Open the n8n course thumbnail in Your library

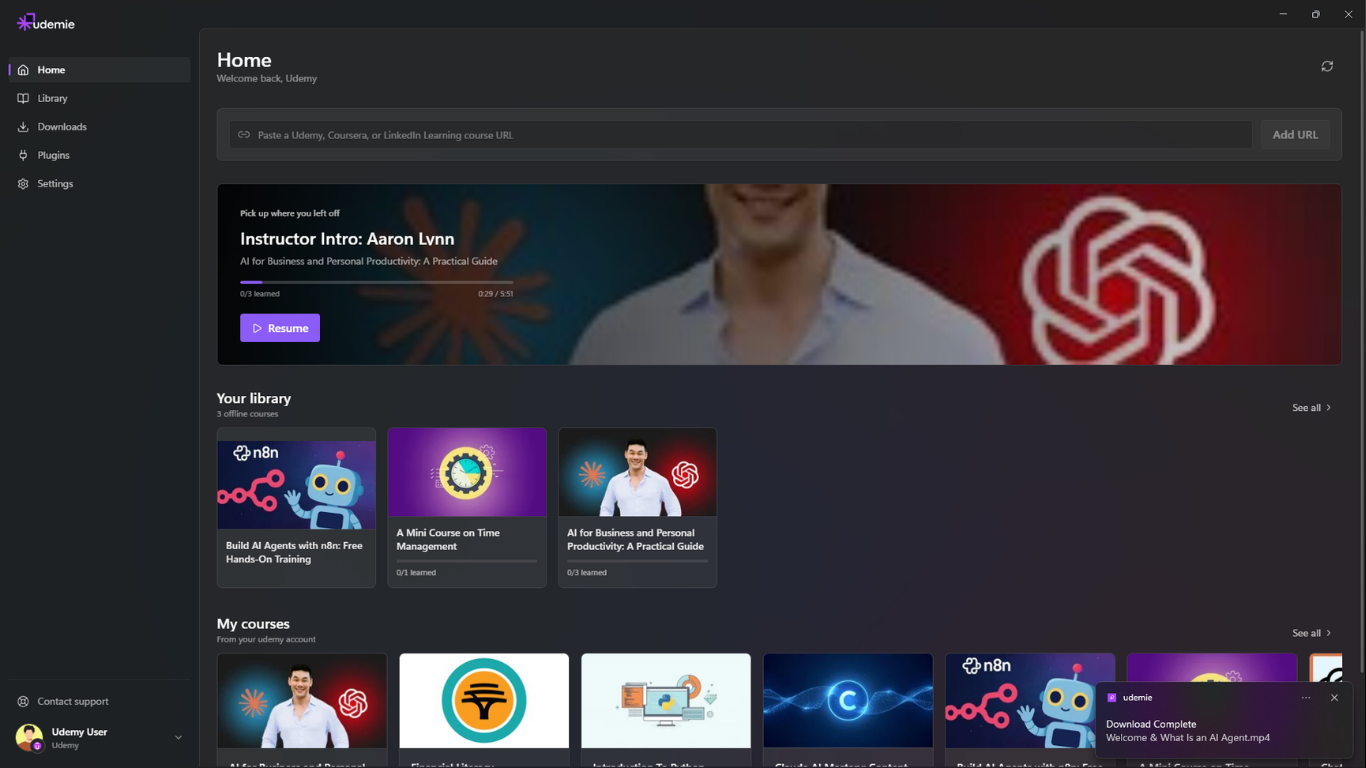(x=296, y=485)
